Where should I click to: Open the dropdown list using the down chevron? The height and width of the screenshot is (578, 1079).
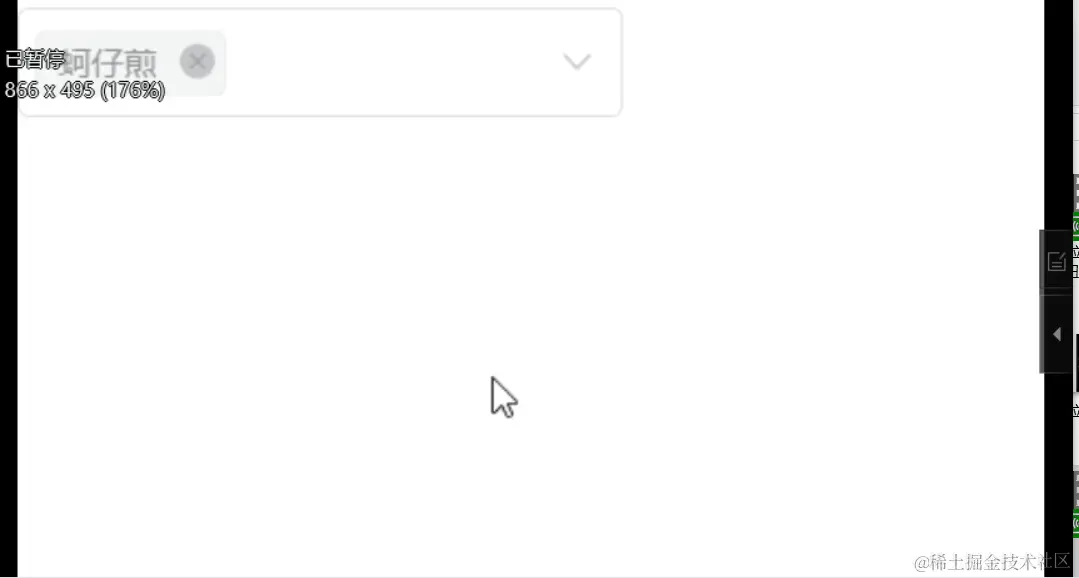[x=577, y=62]
